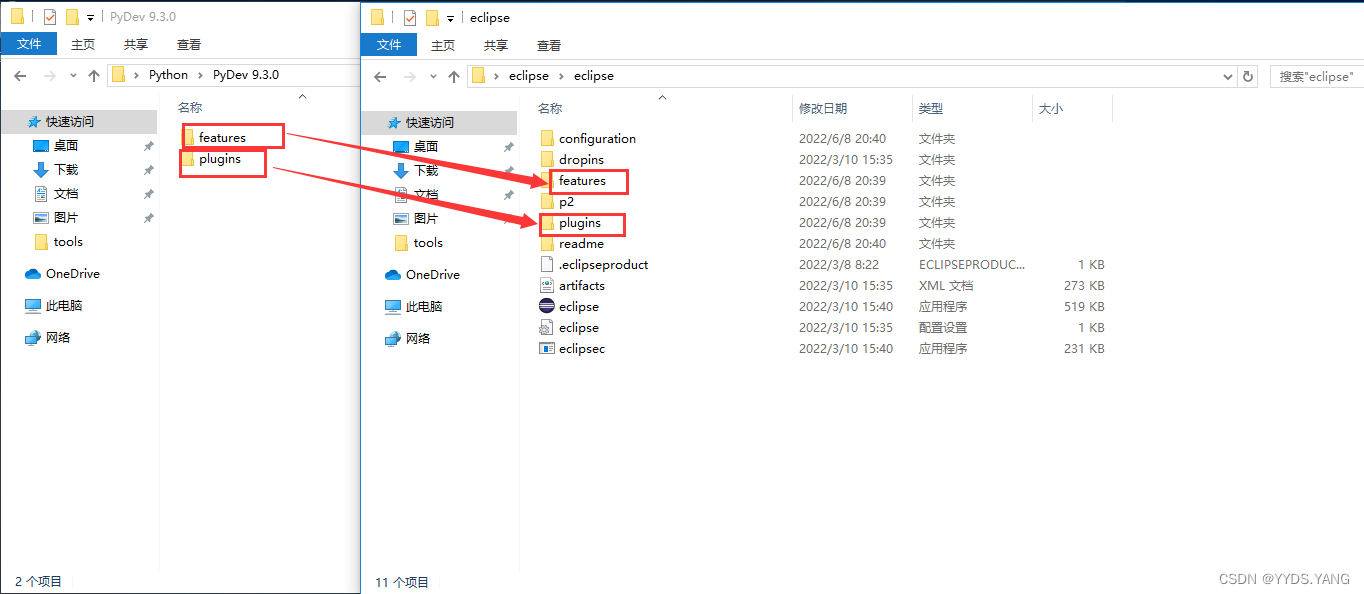Open 网络 in PyDev window sidebar
Viewport: 1364px width, 594px height.
pyautogui.click(x=60, y=337)
